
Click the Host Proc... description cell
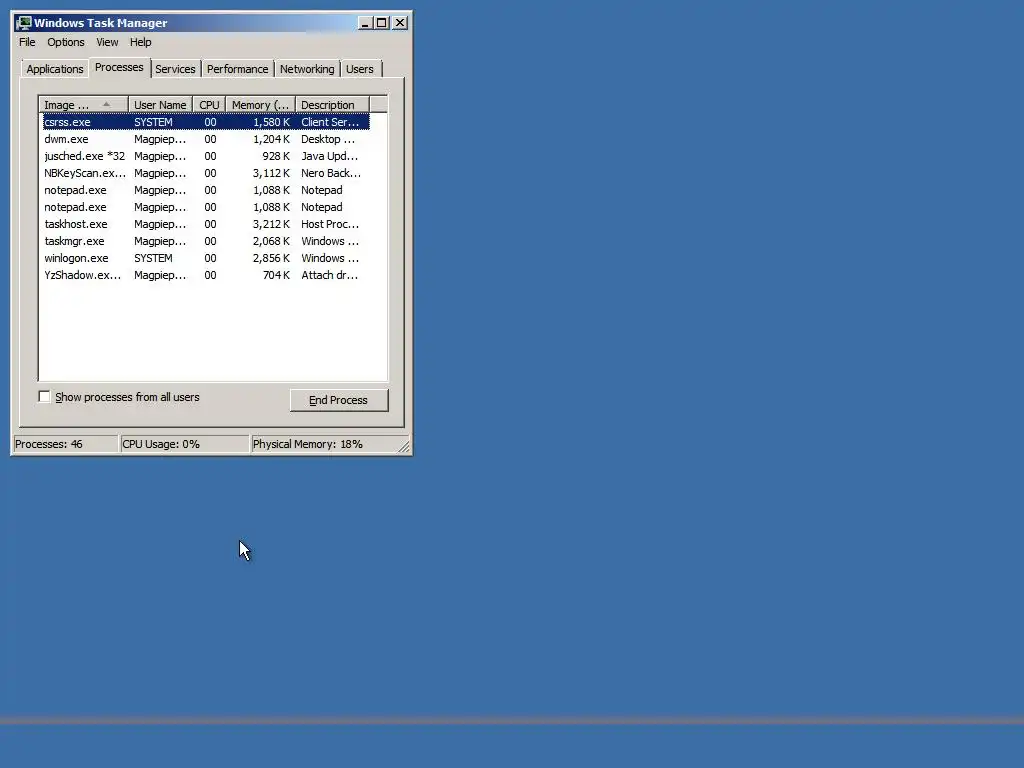click(x=330, y=224)
